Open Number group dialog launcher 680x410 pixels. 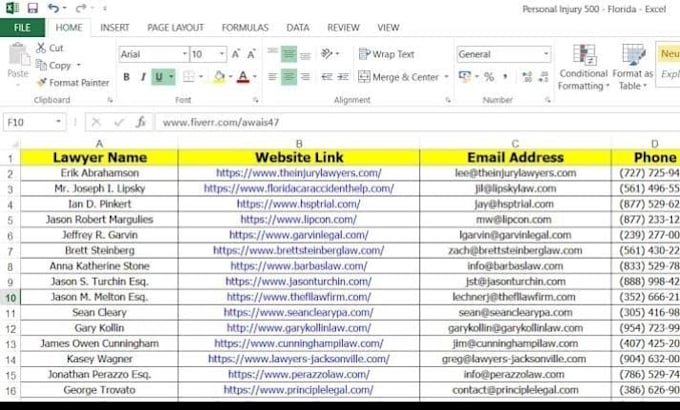[548, 100]
